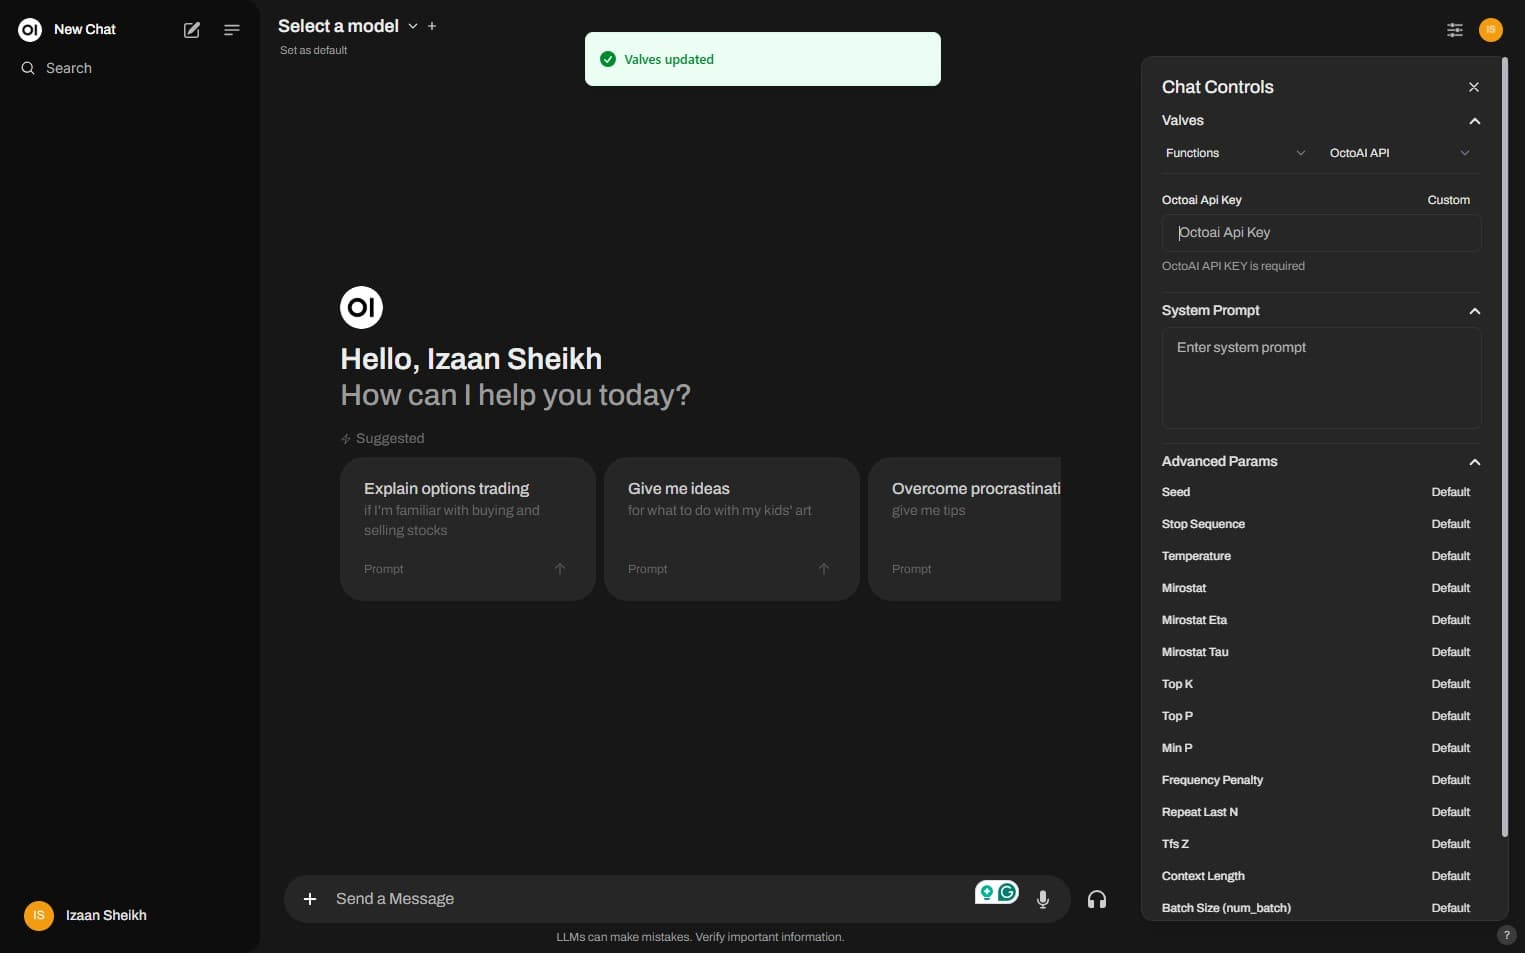Click the Suggested label
1525x953 pixels.
[390, 438]
